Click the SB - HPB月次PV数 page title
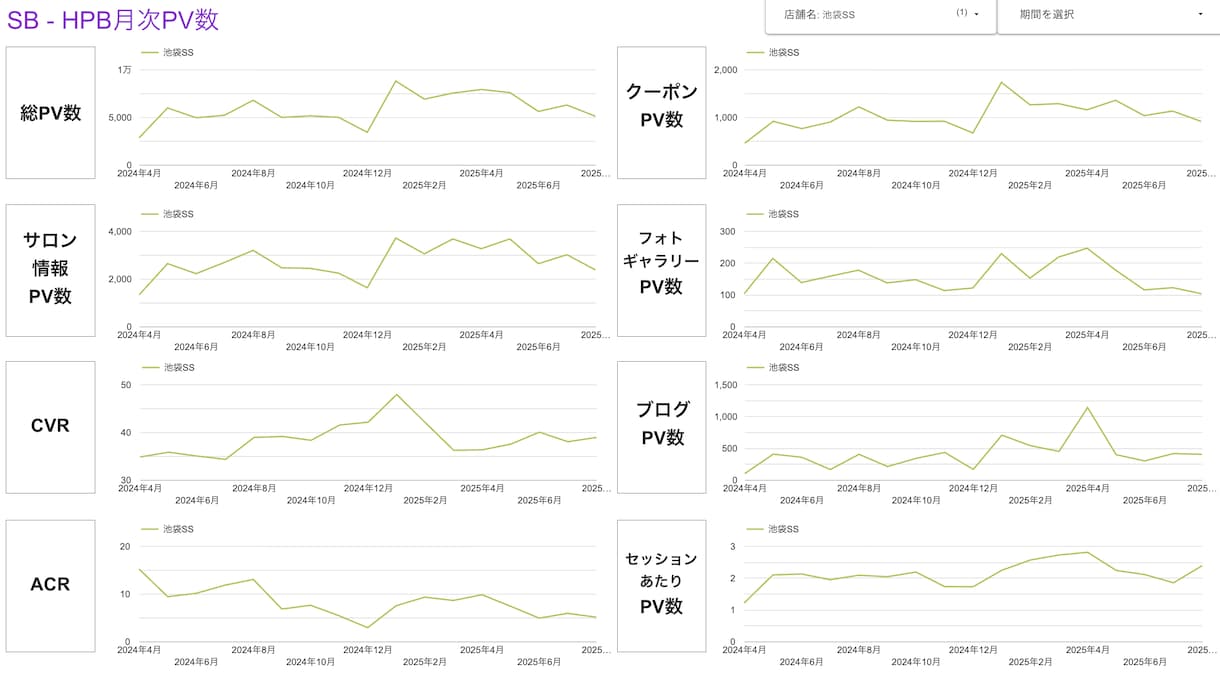 [x=113, y=19]
